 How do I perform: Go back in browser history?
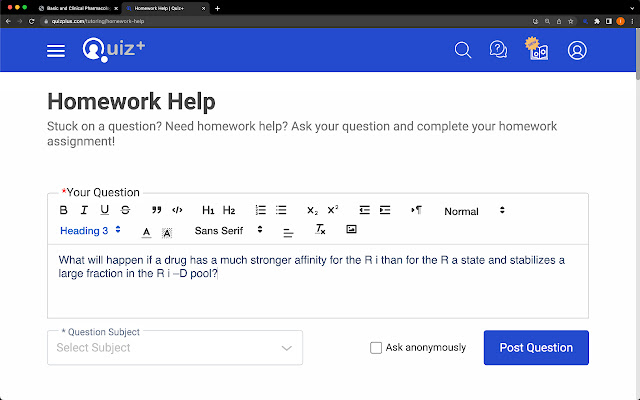8,21
